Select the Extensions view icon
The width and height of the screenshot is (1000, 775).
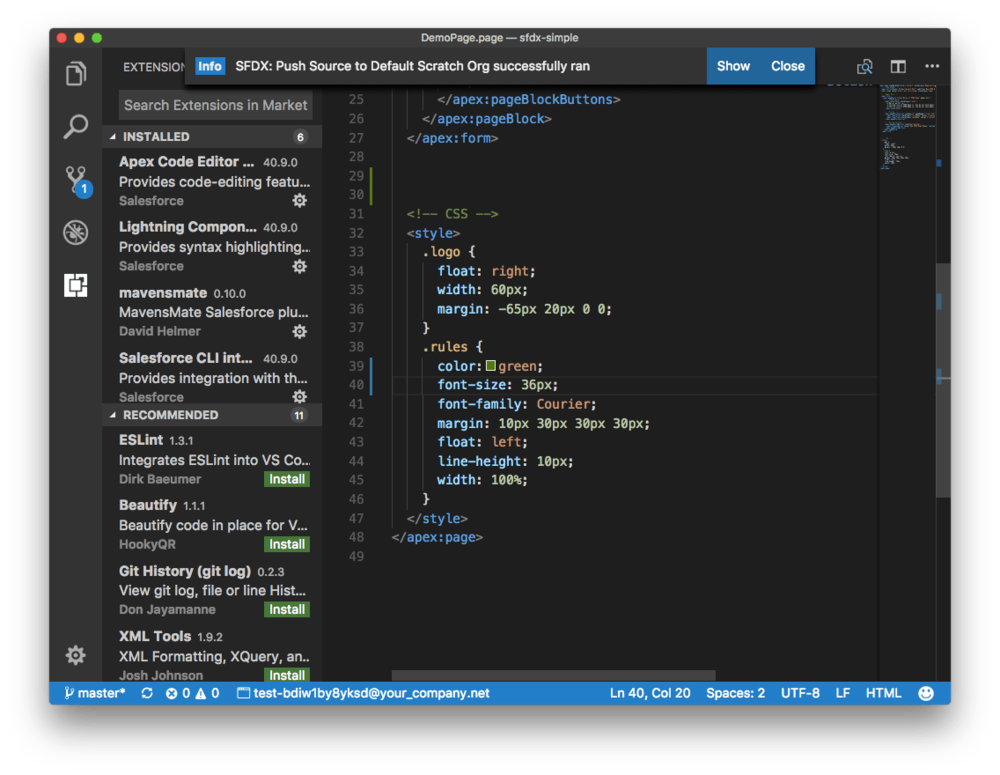[x=75, y=285]
